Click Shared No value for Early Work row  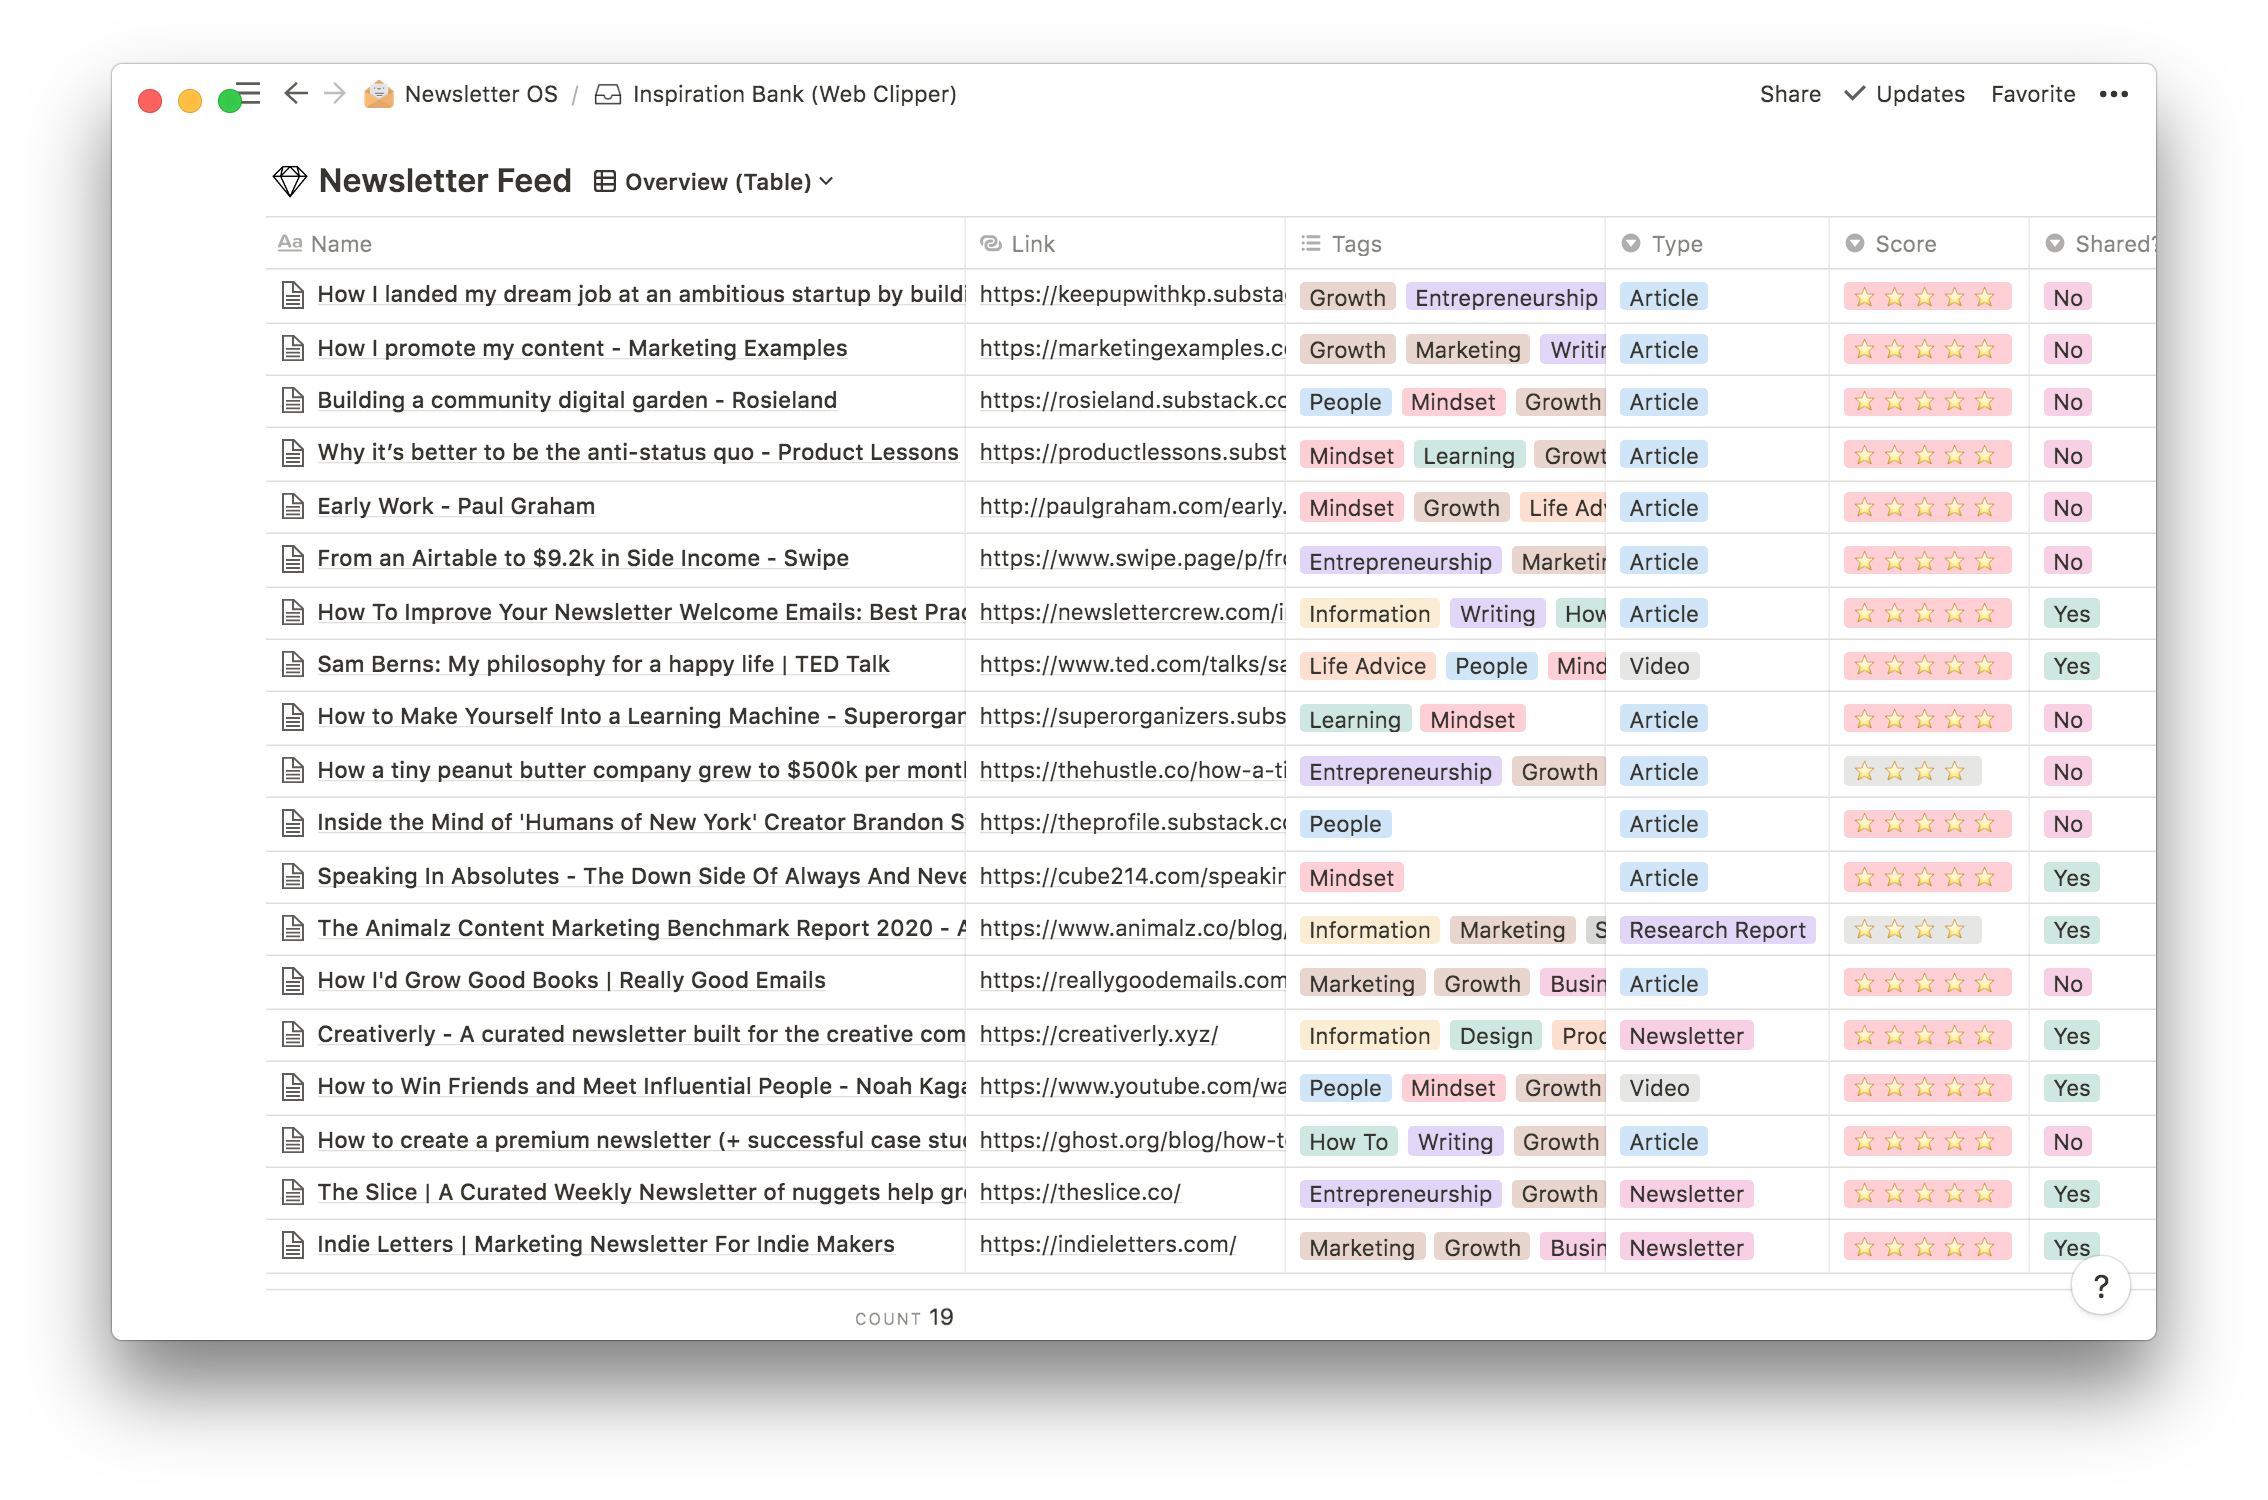click(2067, 508)
